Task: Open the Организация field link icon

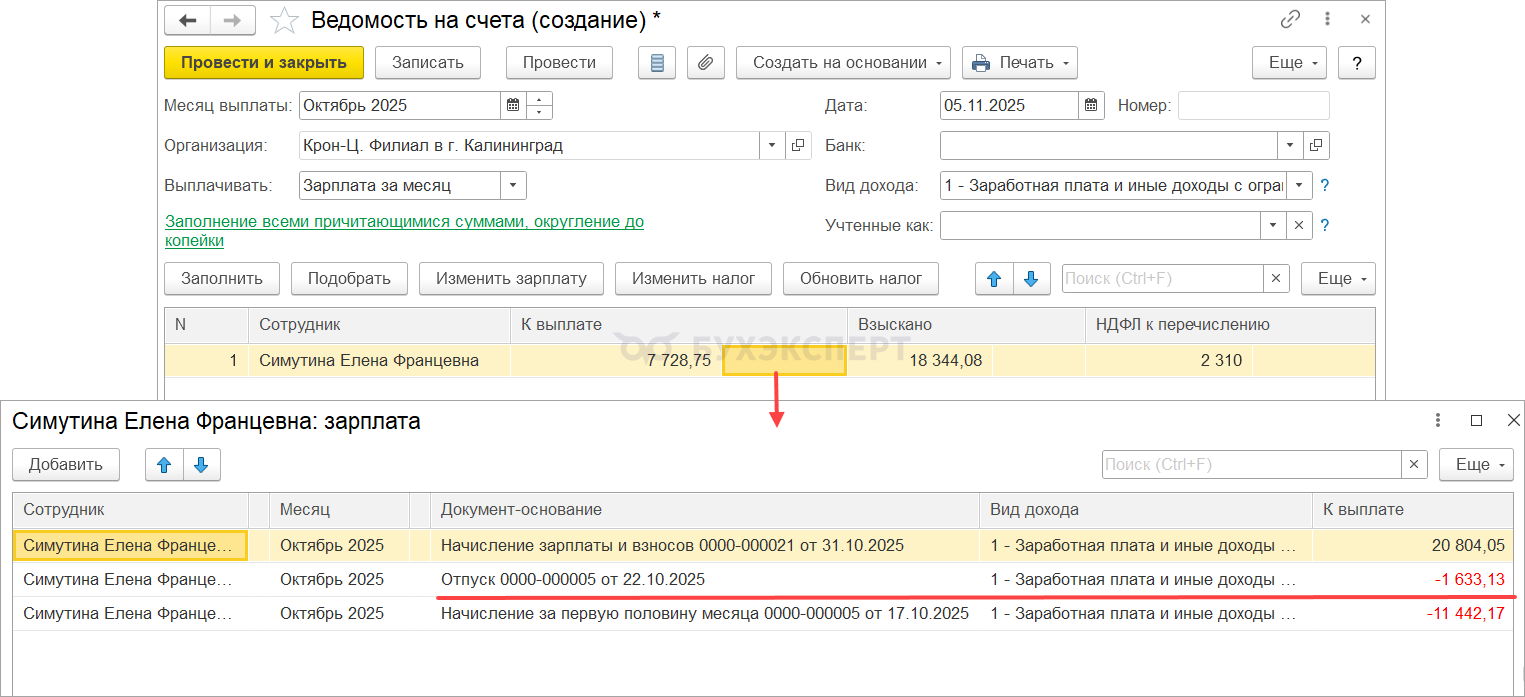Action: 798,146
